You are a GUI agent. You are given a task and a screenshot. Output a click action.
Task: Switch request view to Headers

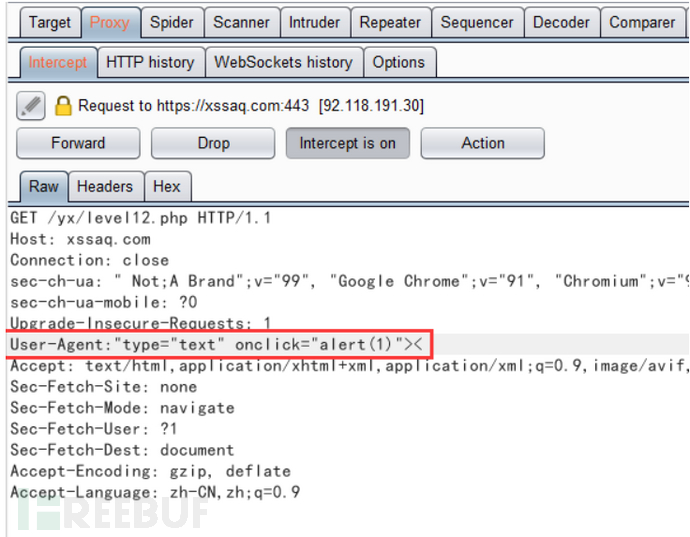pos(104,186)
